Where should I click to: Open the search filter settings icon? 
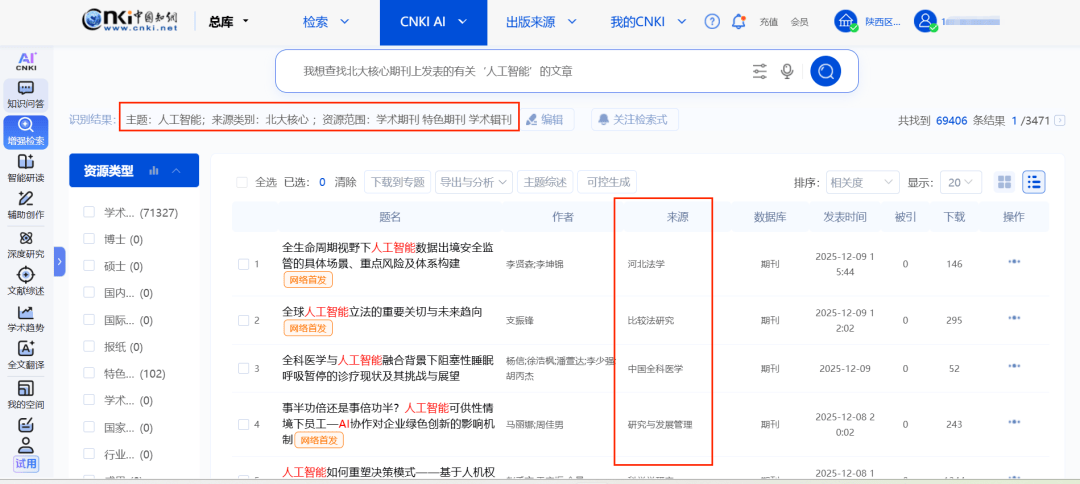760,71
